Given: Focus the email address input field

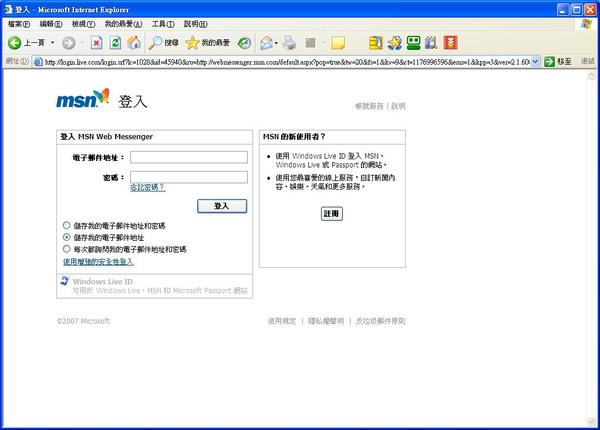Looking at the screenshot, I should click(x=189, y=157).
